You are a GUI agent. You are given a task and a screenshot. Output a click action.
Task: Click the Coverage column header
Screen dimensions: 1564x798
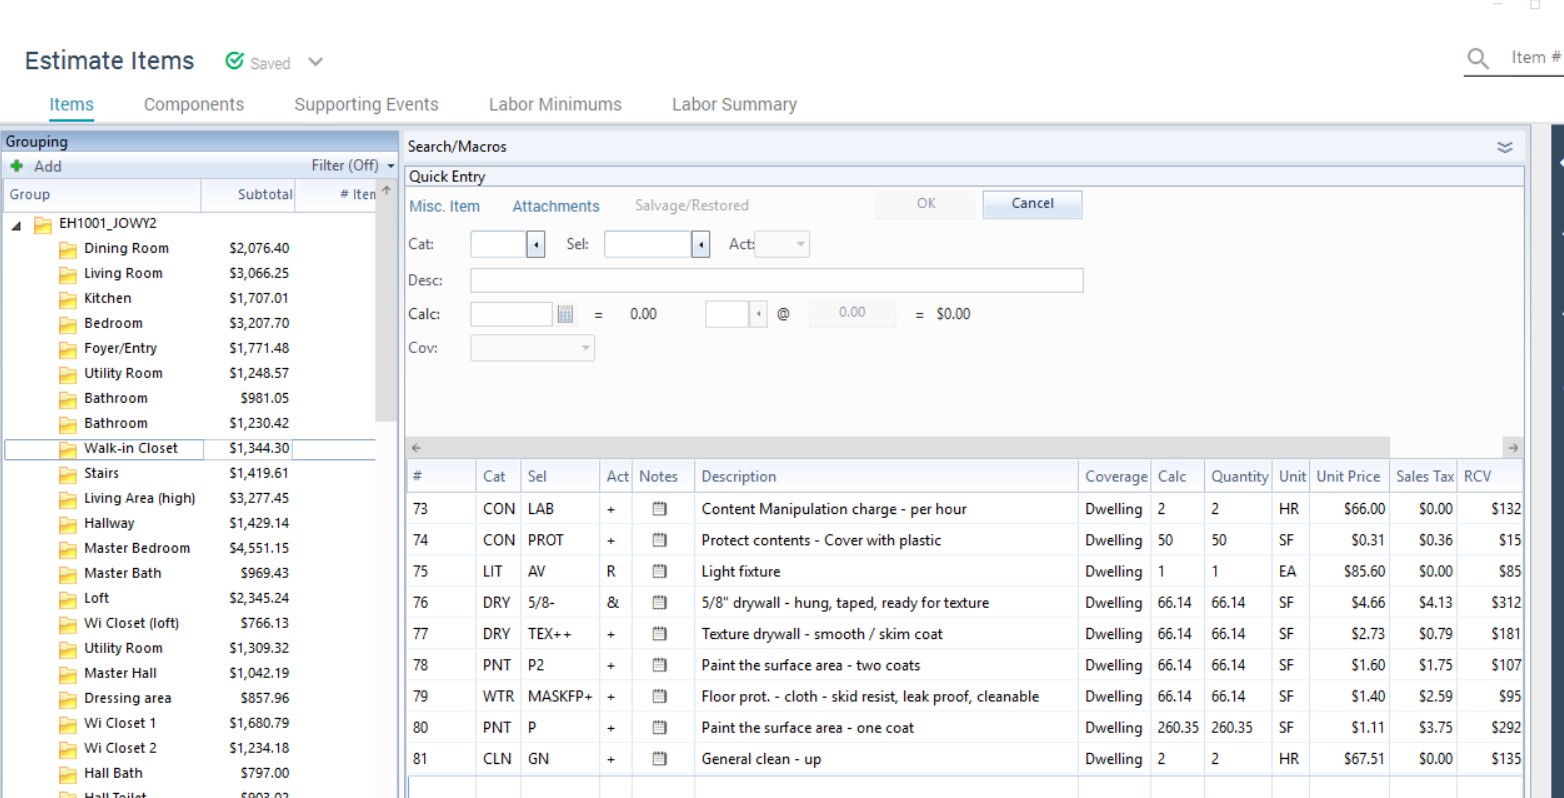pyautogui.click(x=1115, y=477)
